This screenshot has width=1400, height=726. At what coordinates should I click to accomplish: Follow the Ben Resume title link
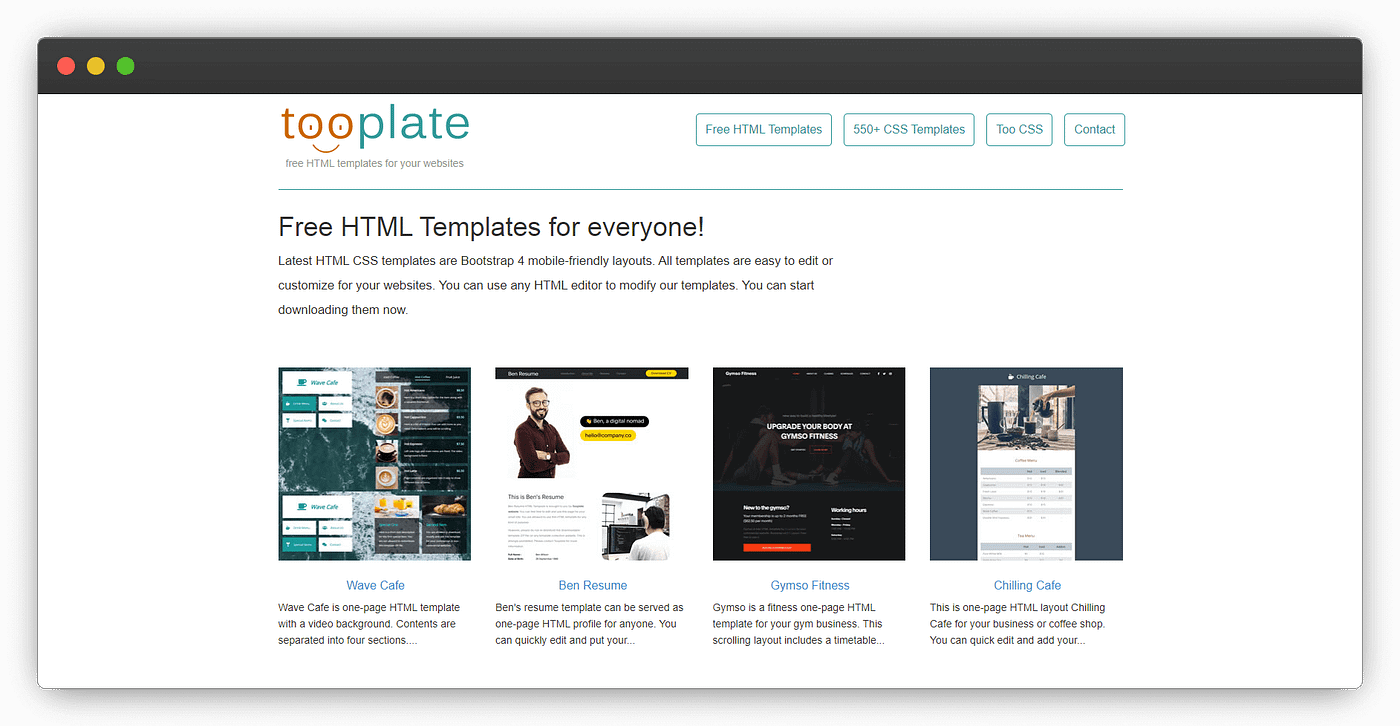[x=593, y=585]
